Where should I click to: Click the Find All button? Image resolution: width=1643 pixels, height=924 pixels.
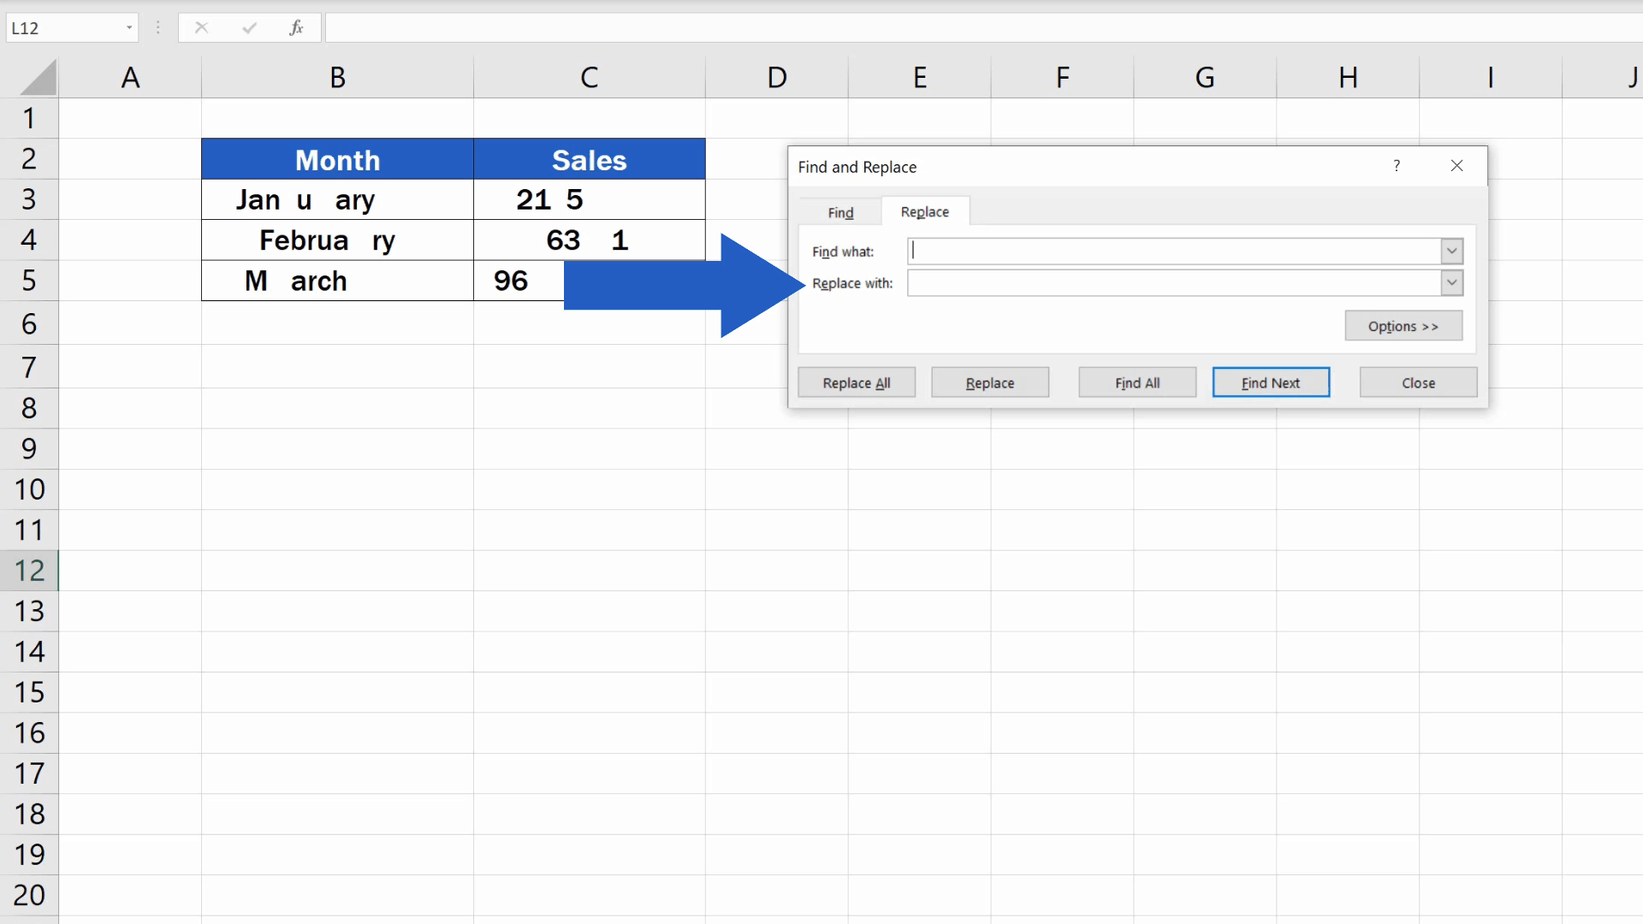1137,383
